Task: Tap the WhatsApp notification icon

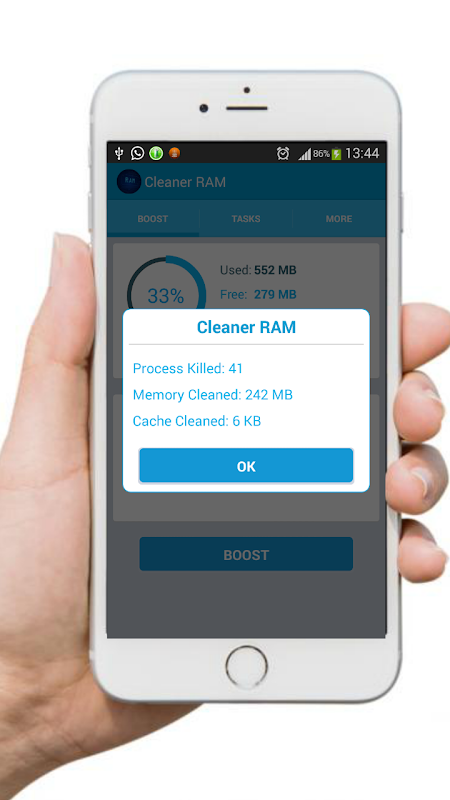Action: pyautogui.click(x=137, y=153)
